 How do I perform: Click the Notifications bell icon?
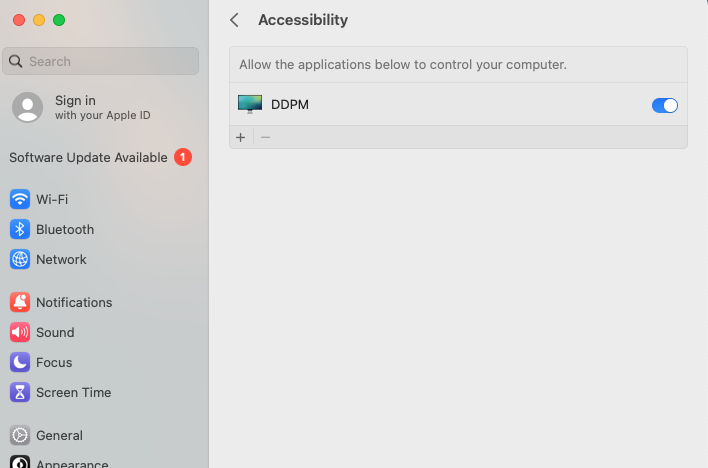pyautogui.click(x=20, y=302)
